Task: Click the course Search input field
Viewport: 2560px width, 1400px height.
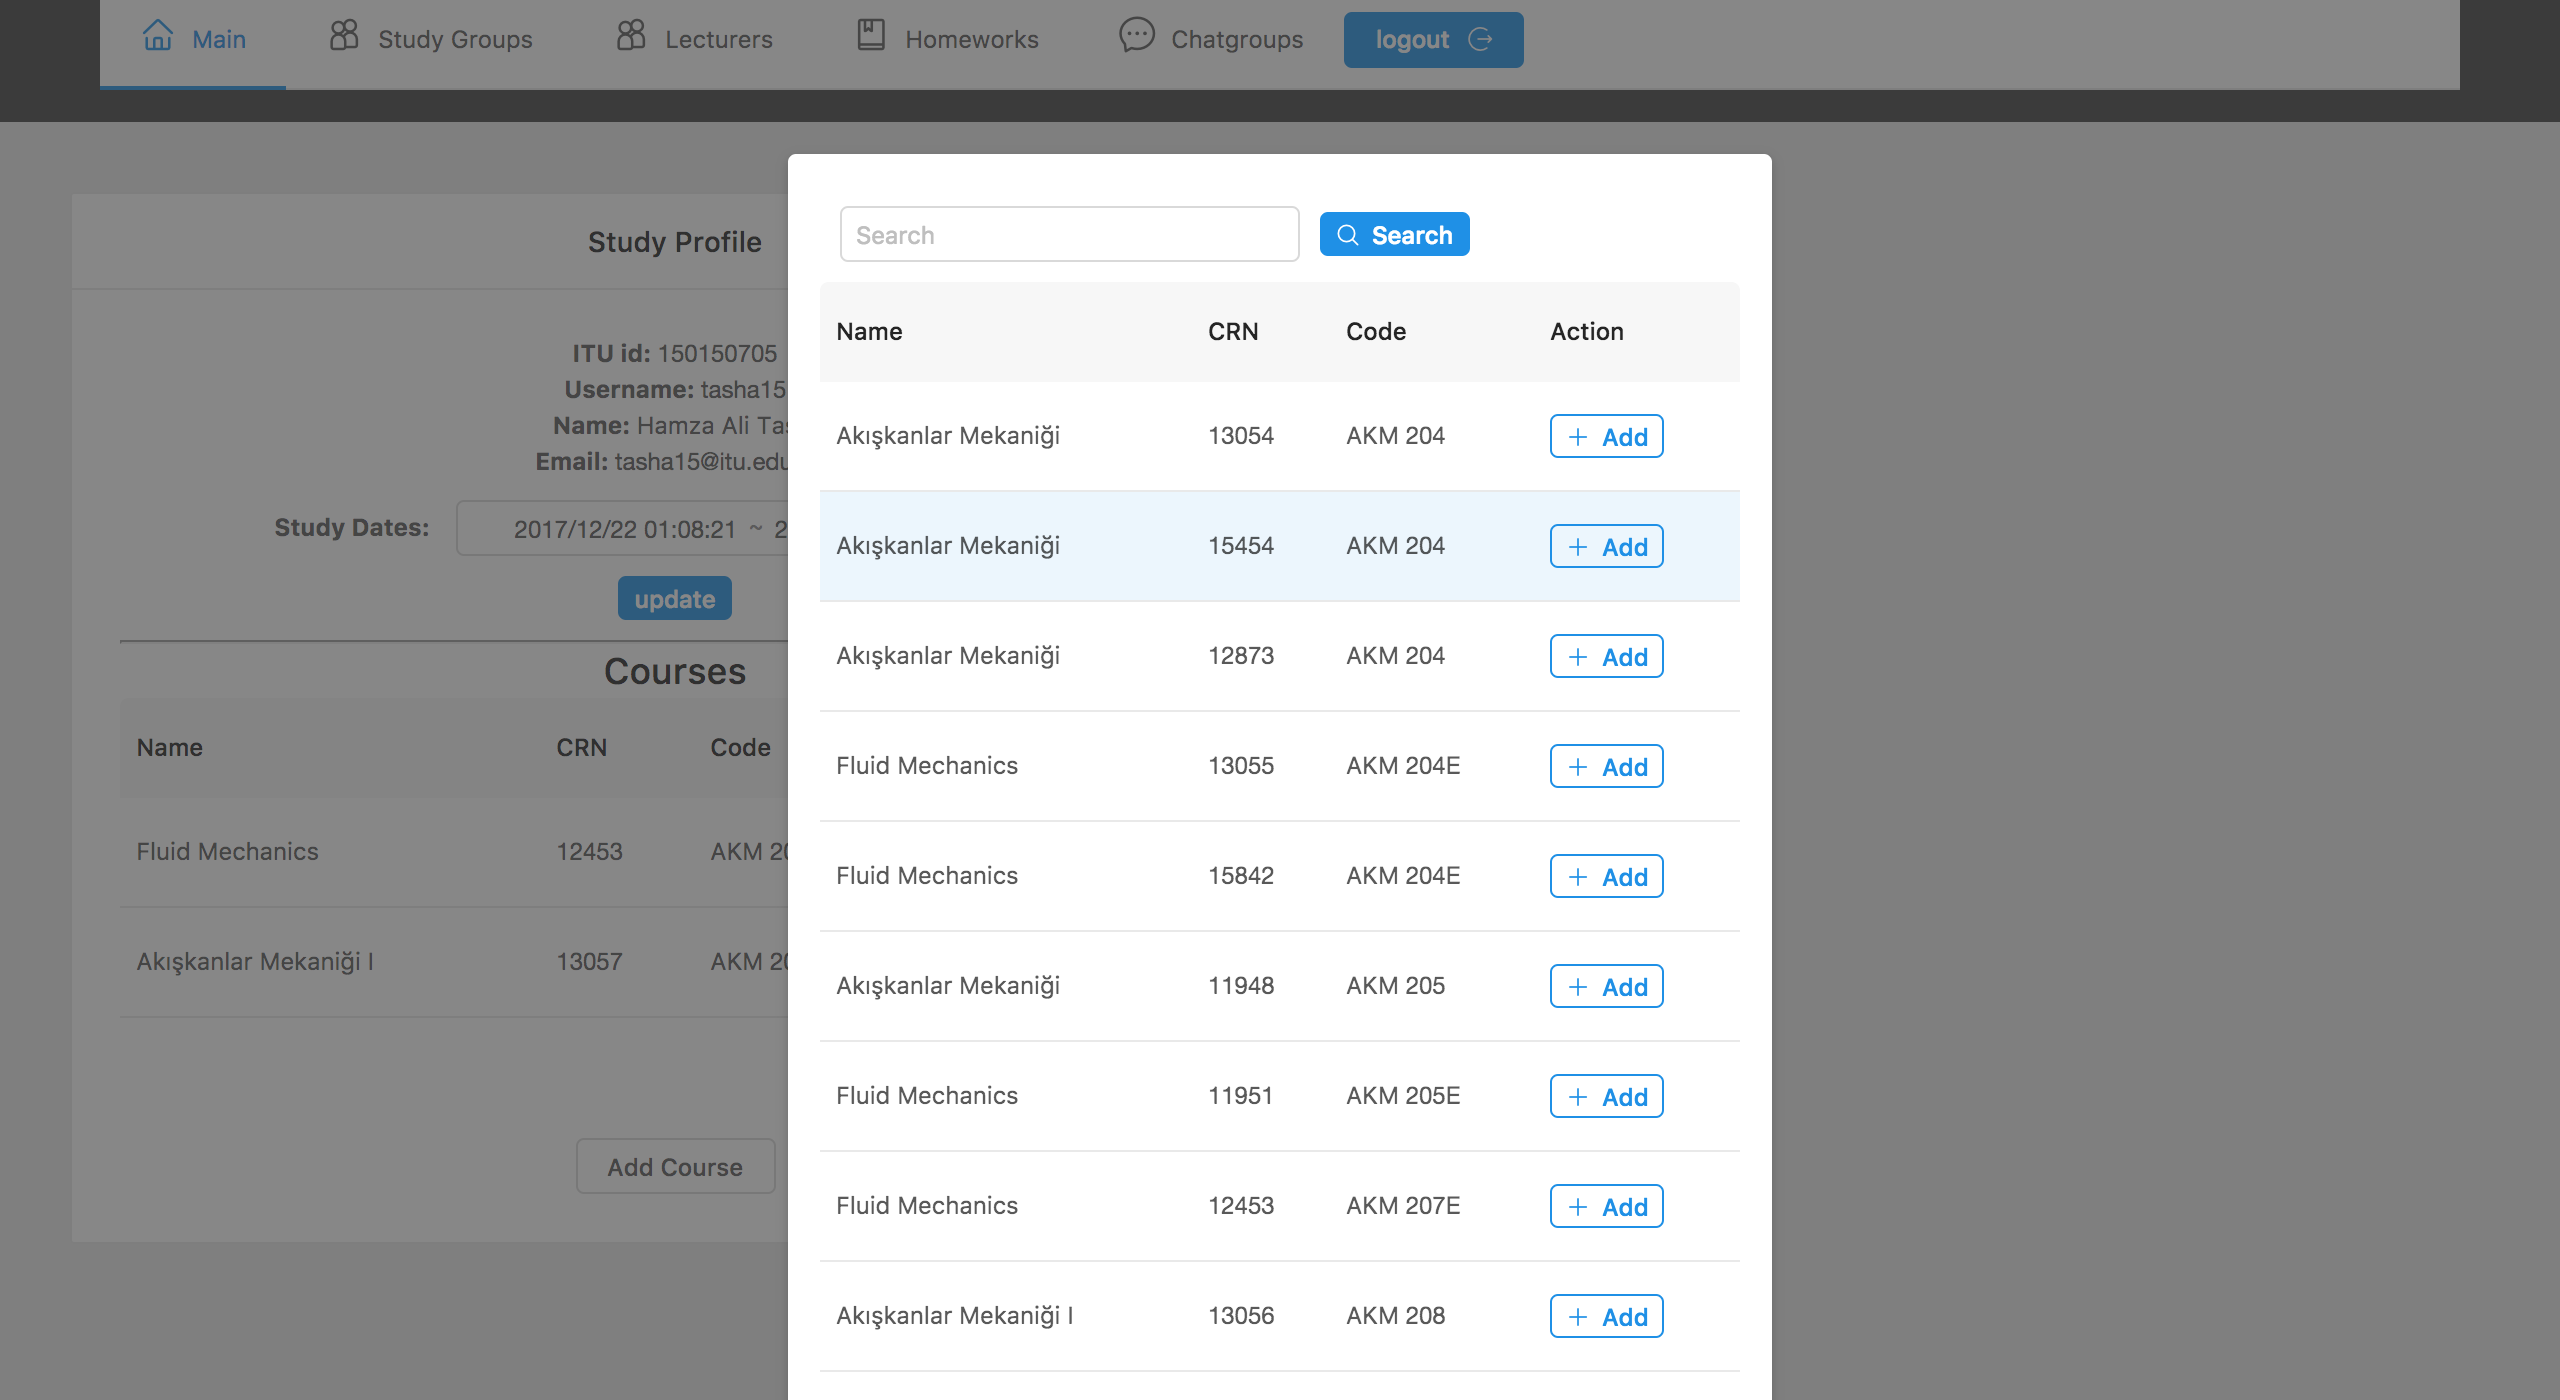Action: pos(1069,235)
